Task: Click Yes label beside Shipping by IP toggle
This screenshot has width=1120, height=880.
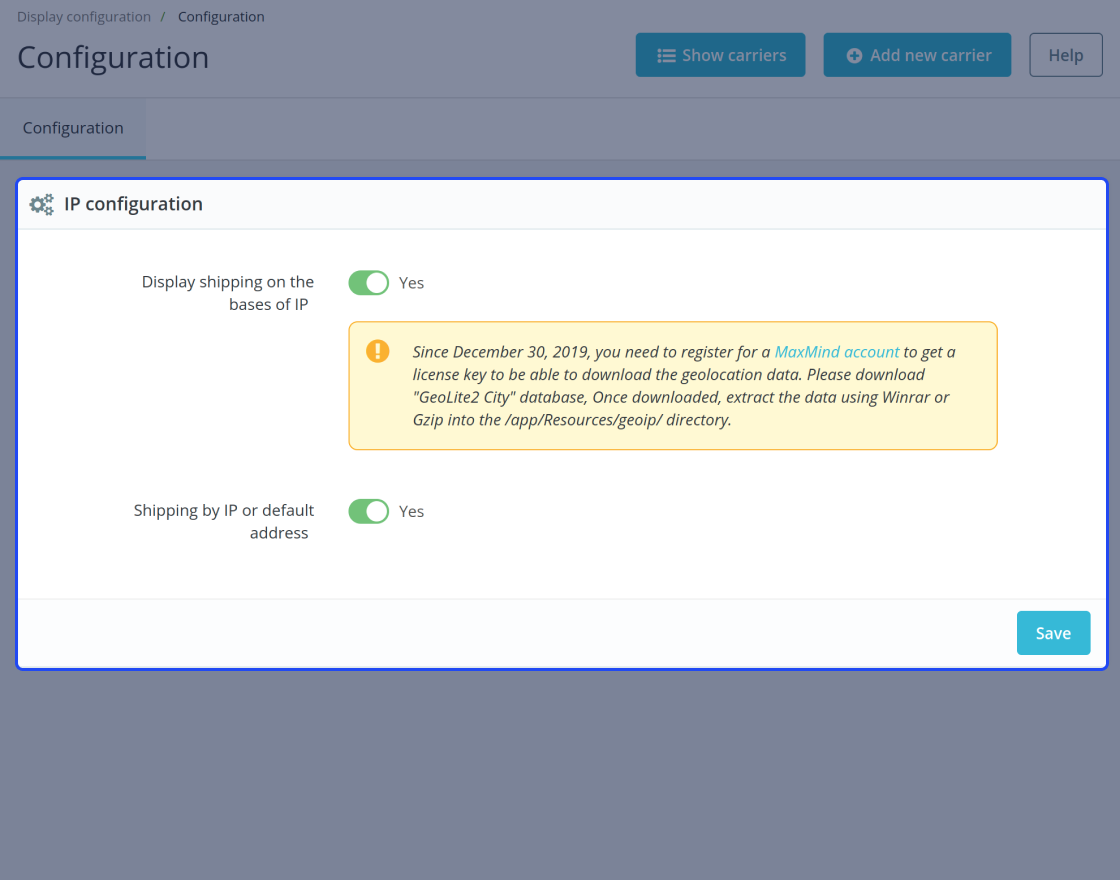Action: coord(411,511)
